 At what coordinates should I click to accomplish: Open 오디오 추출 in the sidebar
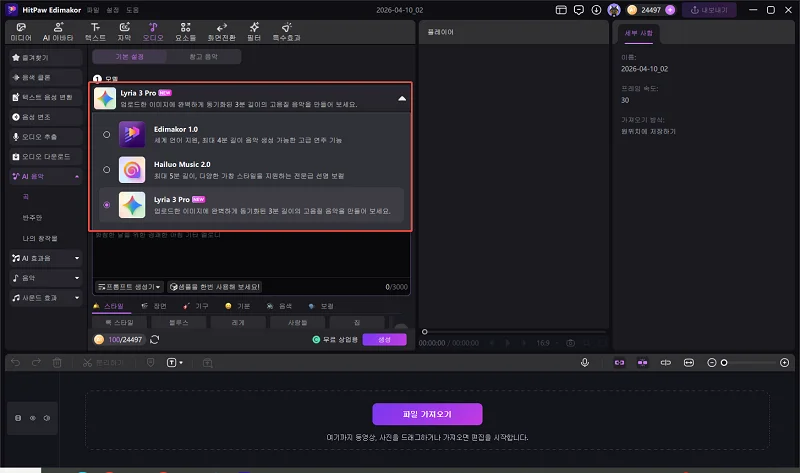(x=46, y=137)
